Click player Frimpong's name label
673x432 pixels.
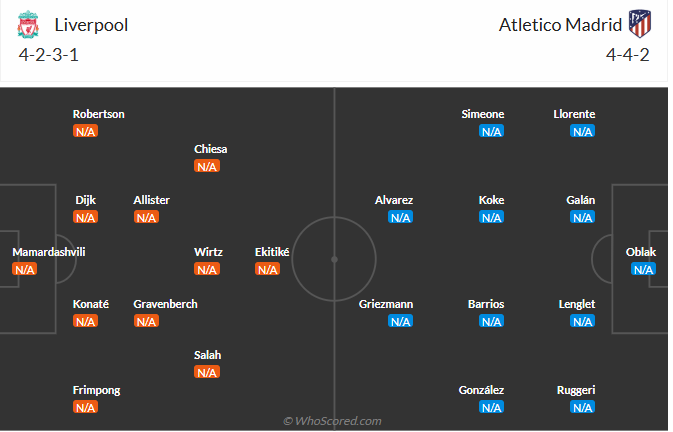click(98, 390)
